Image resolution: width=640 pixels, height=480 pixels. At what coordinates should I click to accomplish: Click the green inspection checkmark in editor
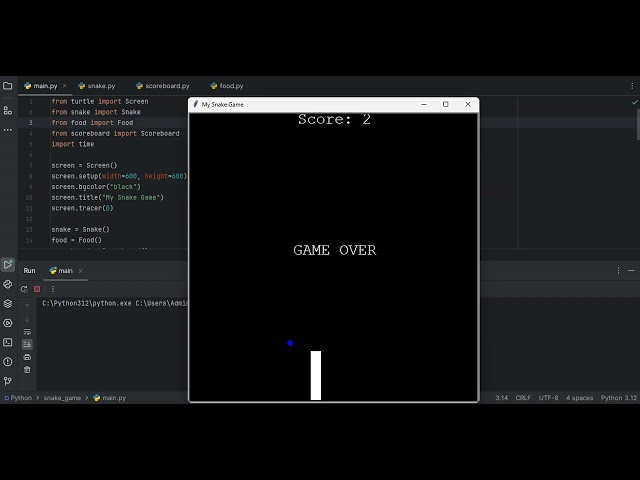(635, 102)
